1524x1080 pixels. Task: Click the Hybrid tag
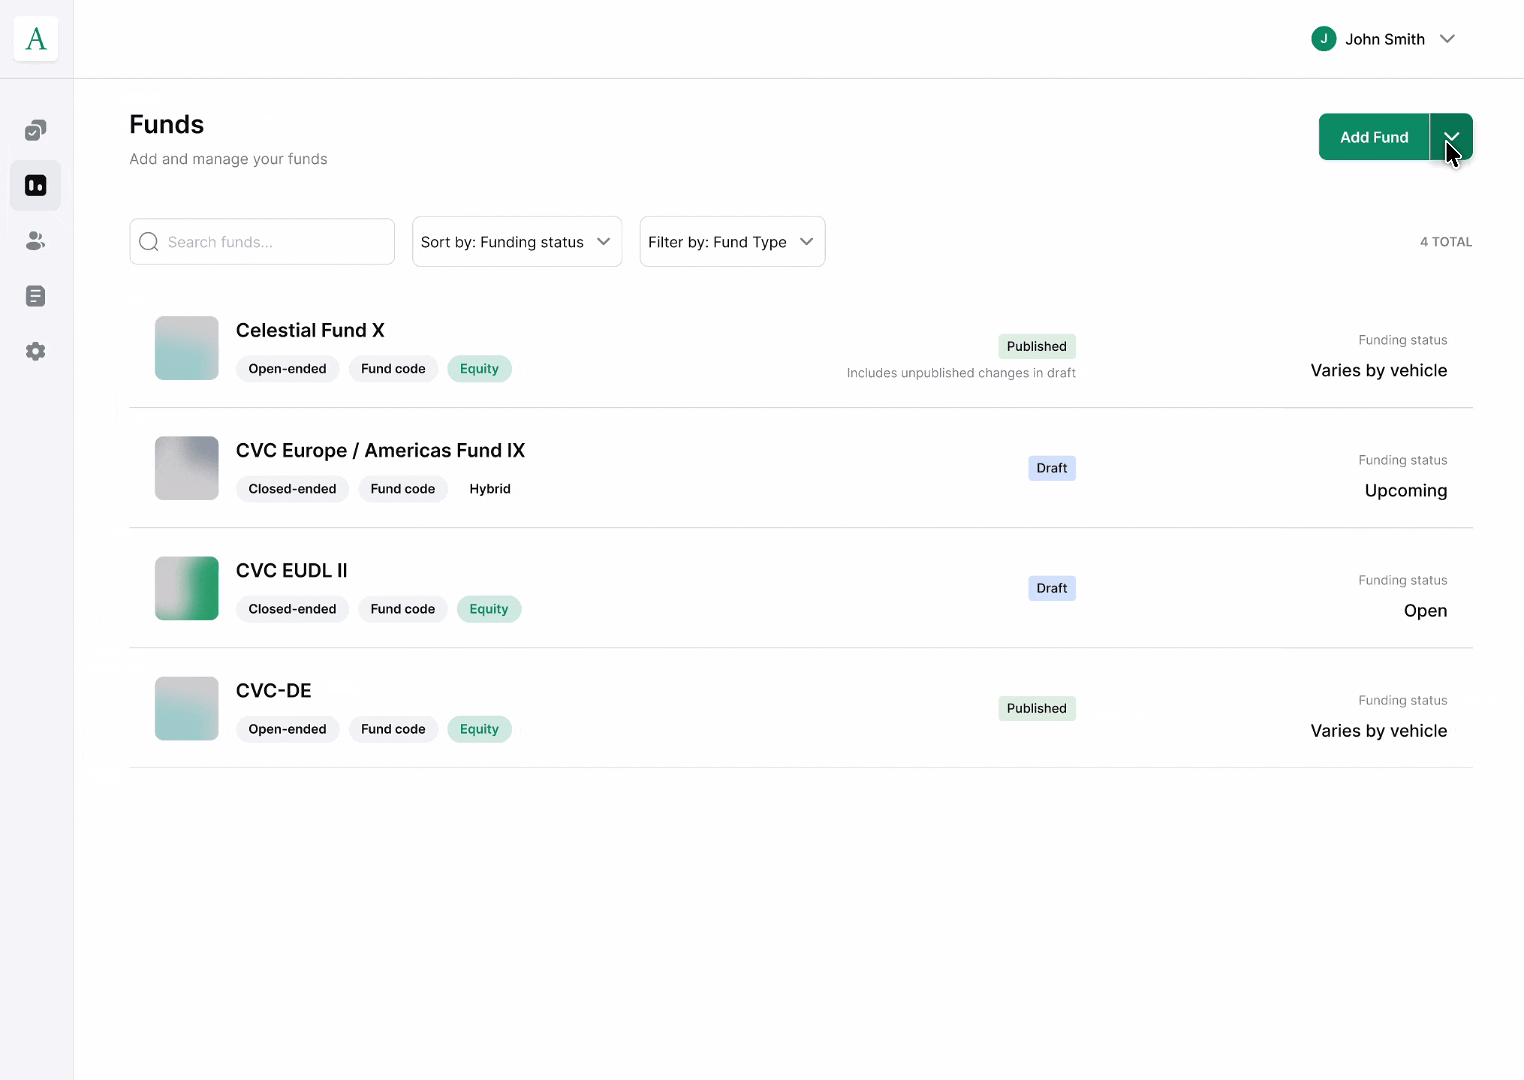pos(490,489)
